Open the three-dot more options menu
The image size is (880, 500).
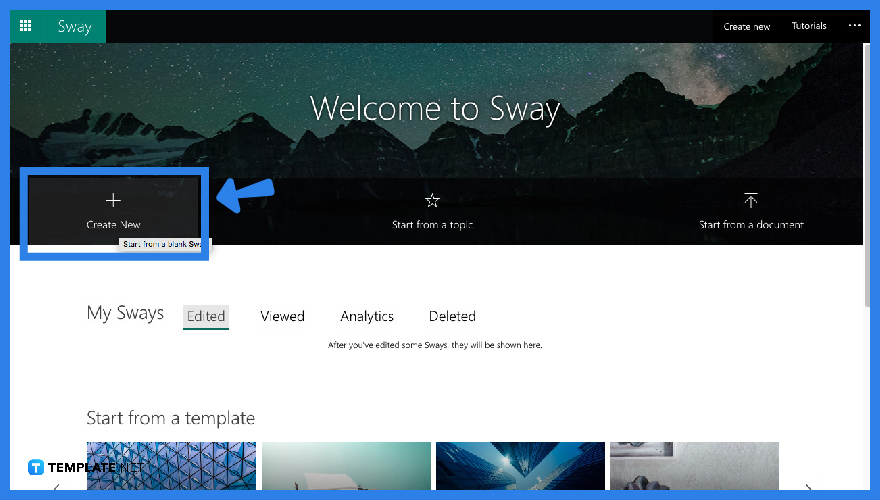(x=854, y=25)
